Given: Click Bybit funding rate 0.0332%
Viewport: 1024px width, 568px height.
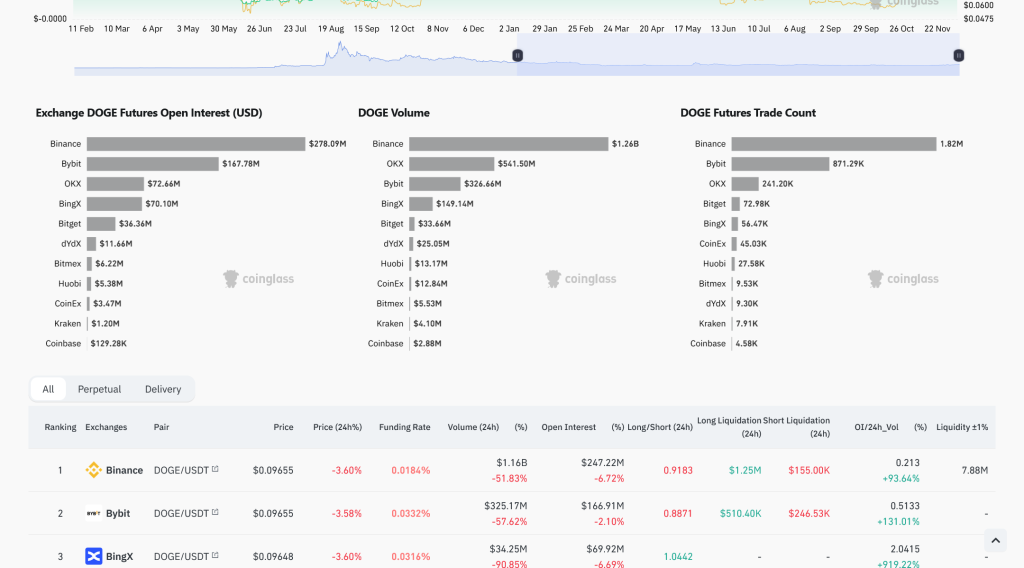Looking at the screenshot, I should click(411, 513).
